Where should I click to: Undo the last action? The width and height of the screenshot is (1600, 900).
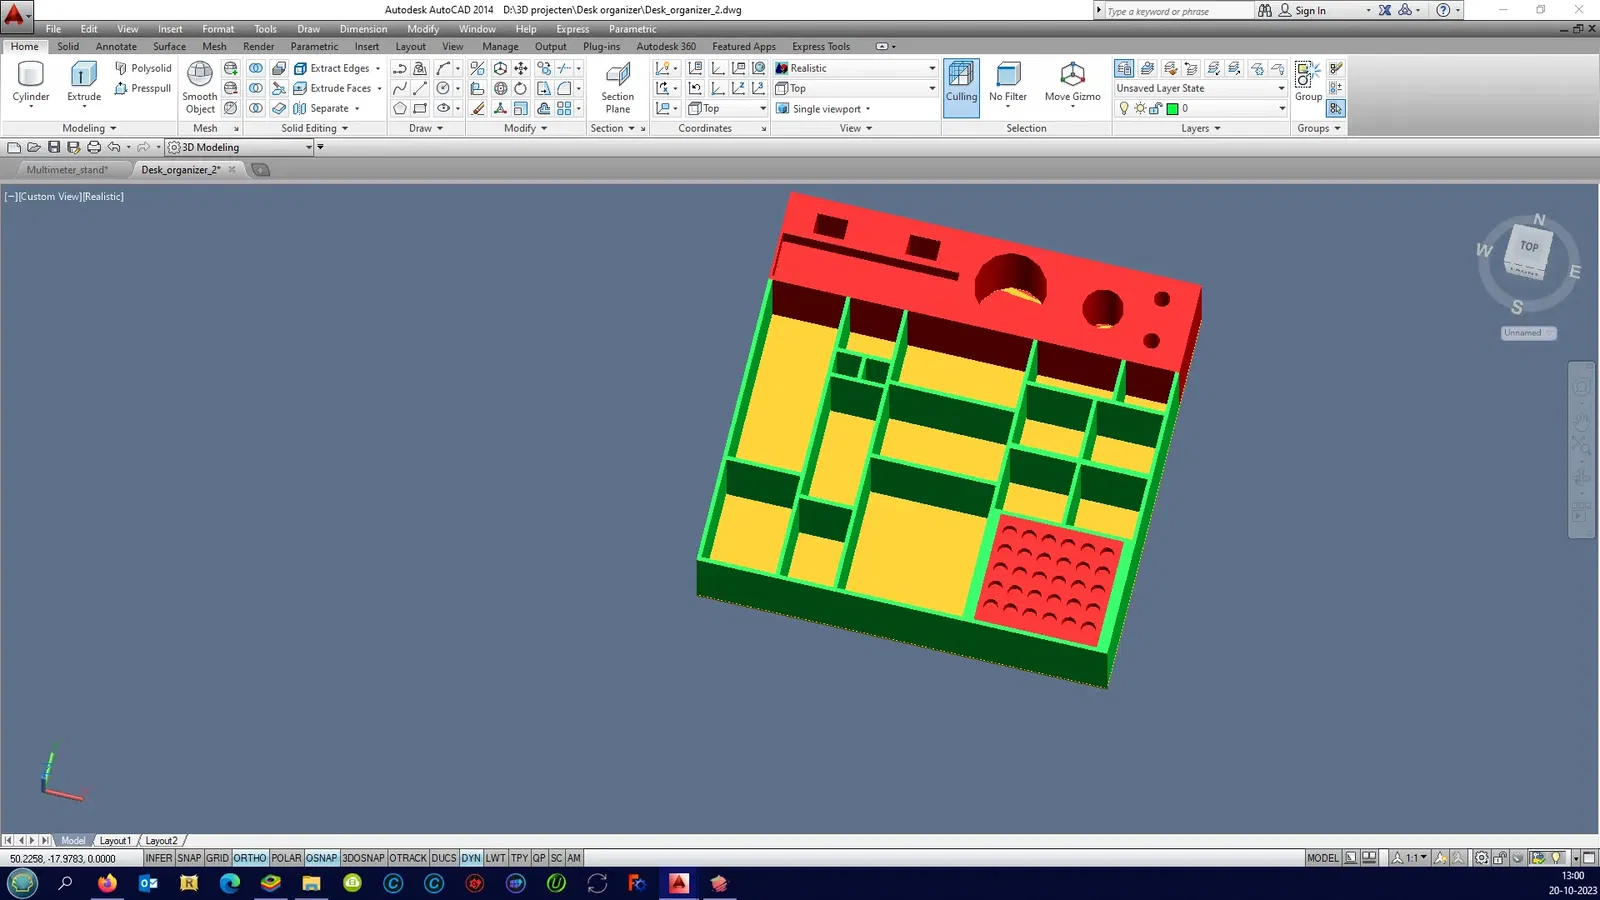point(114,147)
